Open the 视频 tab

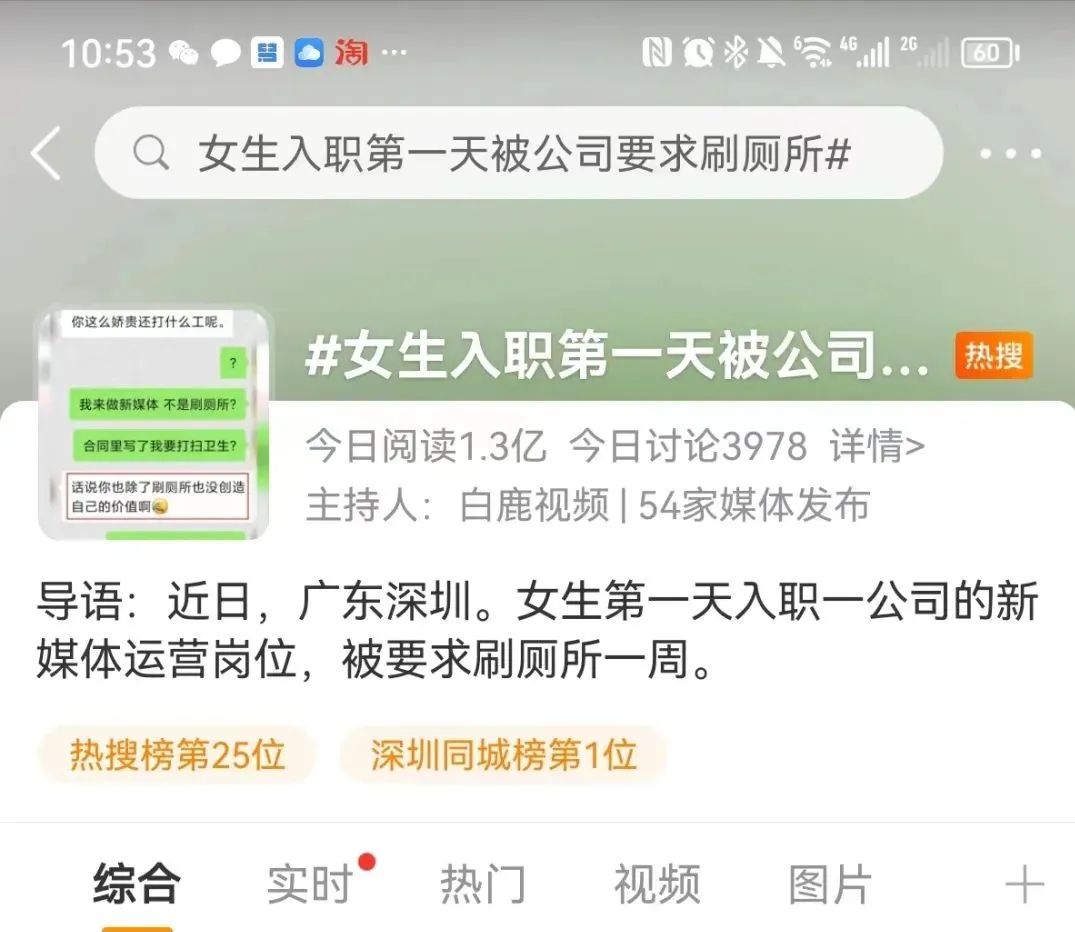click(657, 884)
